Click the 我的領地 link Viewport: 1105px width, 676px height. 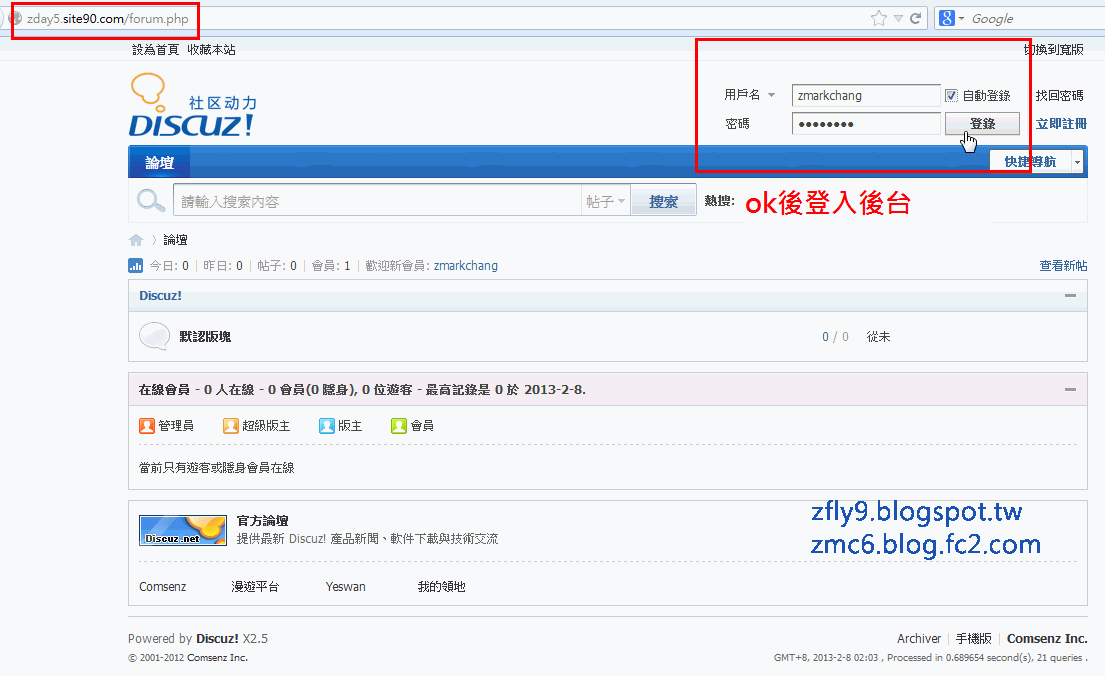pyautogui.click(x=441, y=586)
